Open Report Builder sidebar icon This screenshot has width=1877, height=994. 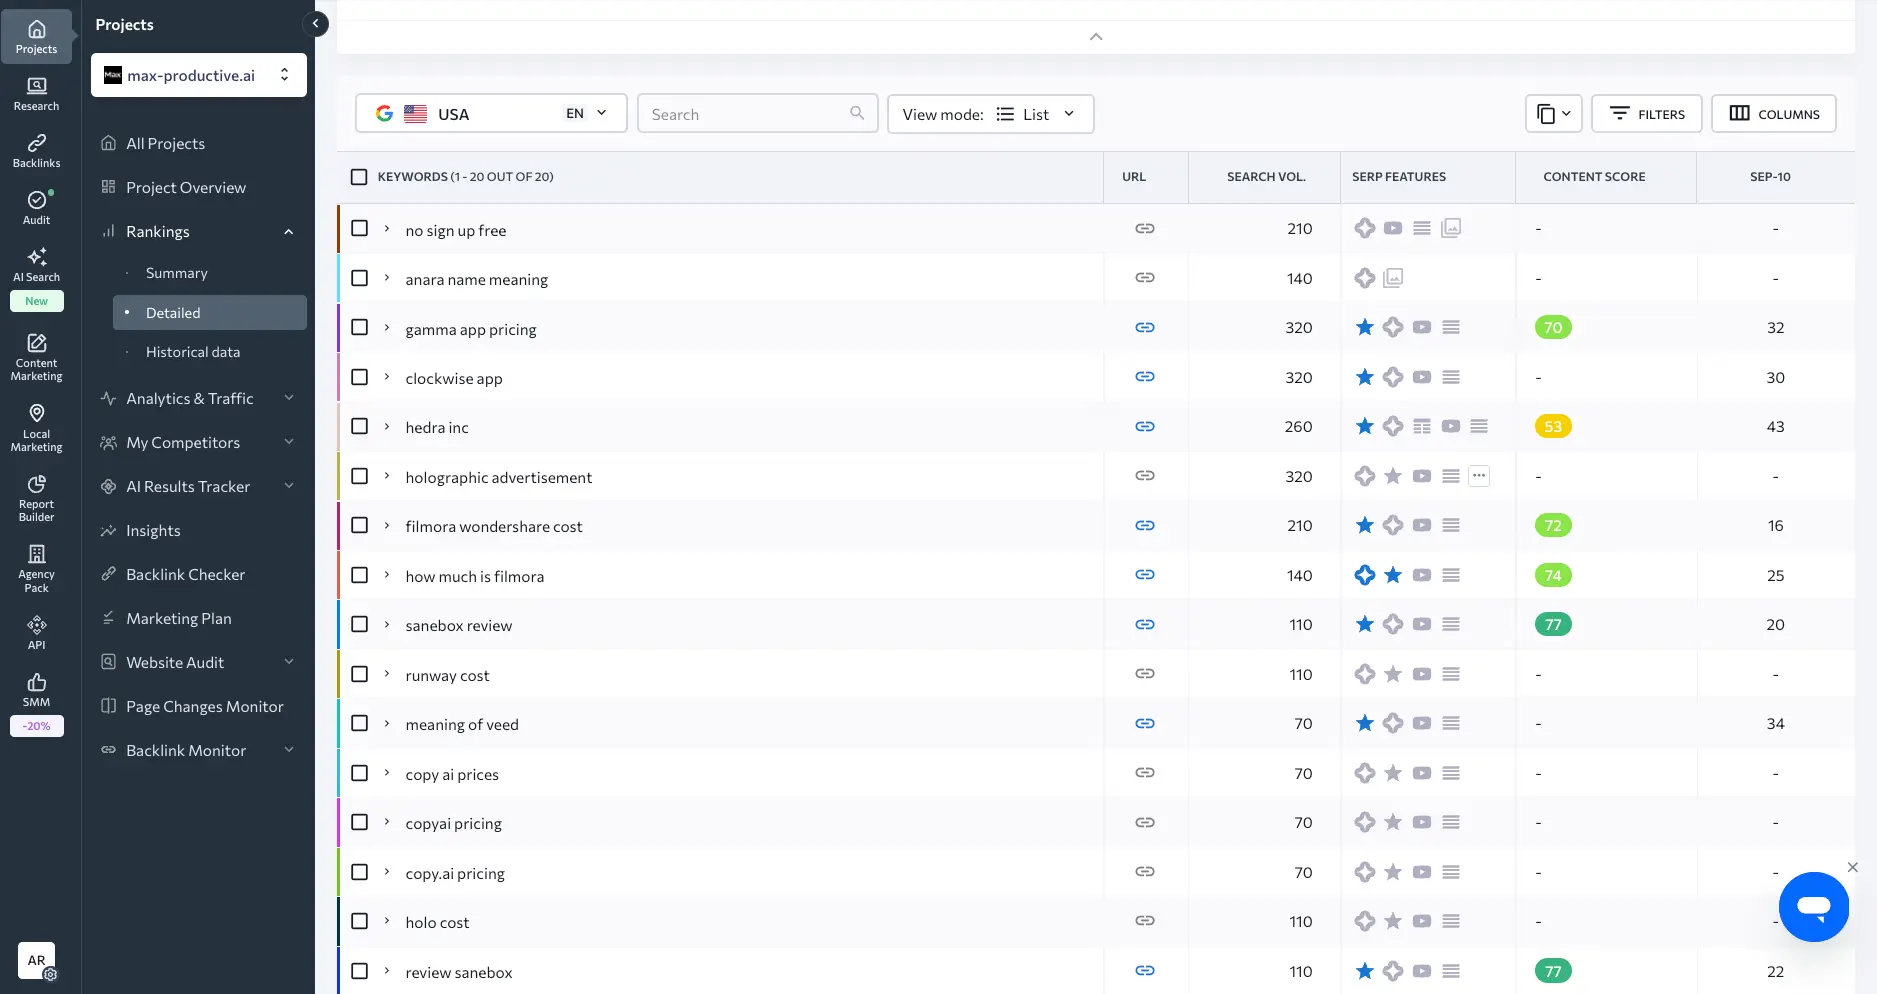[36, 498]
